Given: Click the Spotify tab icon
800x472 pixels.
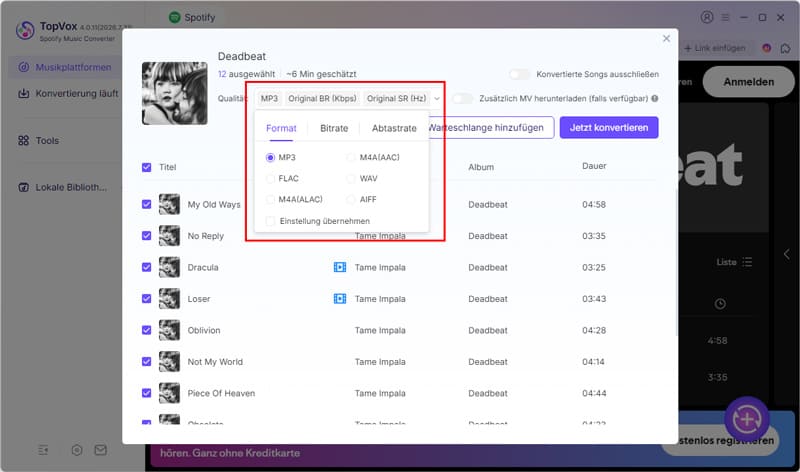Looking at the screenshot, I should [x=174, y=17].
